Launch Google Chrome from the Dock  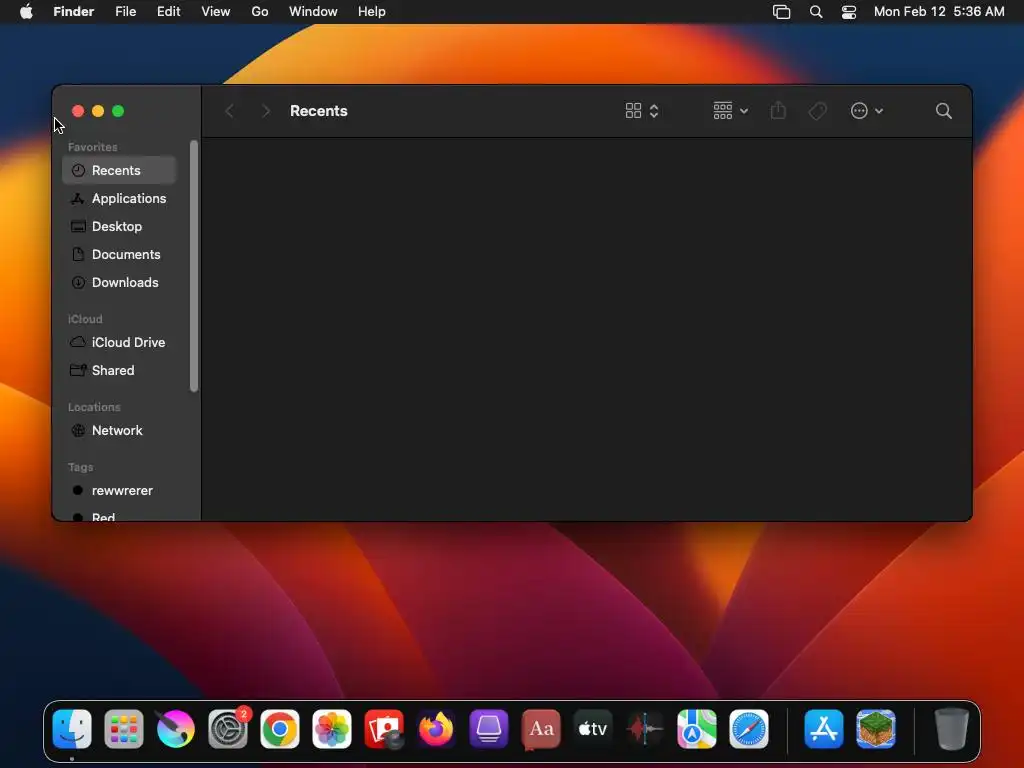click(280, 728)
